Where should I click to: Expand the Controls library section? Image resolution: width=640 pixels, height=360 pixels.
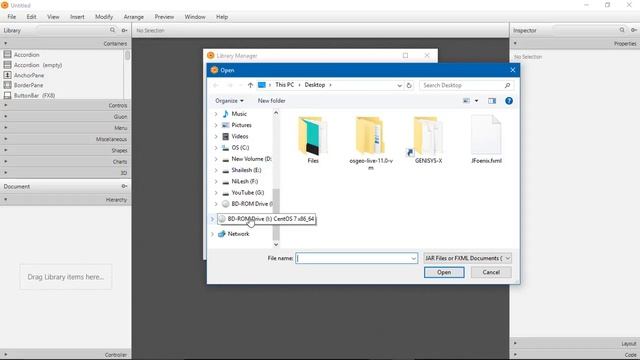65,105
